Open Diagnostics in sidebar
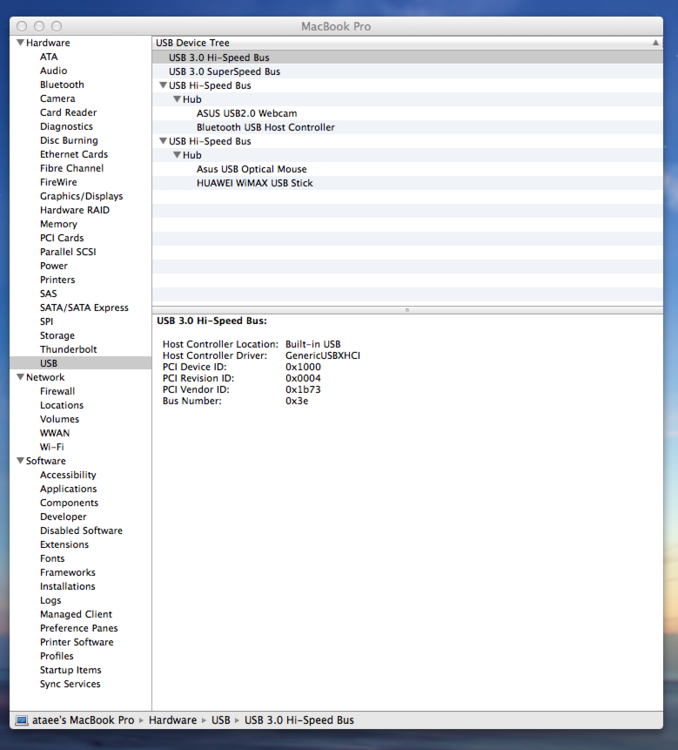 [67, 126]
